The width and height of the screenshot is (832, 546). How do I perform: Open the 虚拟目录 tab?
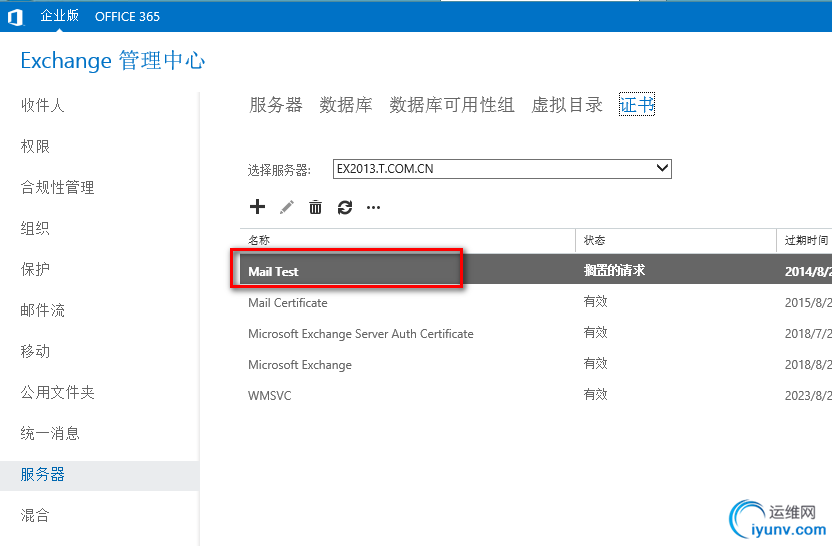click(567, 105)
